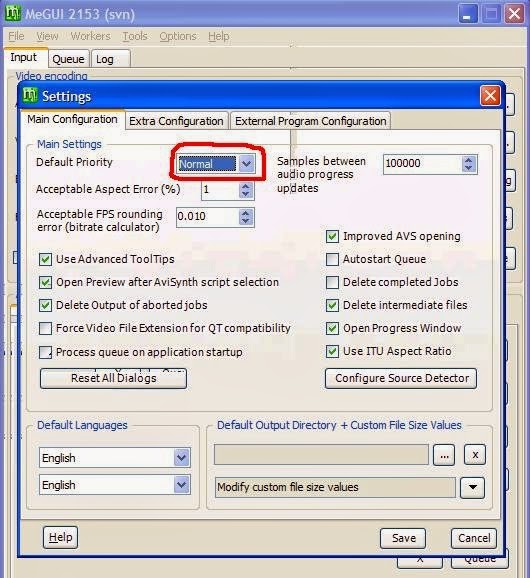This screenshot has height=578, width=530.
Task: Switch to the Log tab
Action: pyautogui.click(x=111, y=59)
